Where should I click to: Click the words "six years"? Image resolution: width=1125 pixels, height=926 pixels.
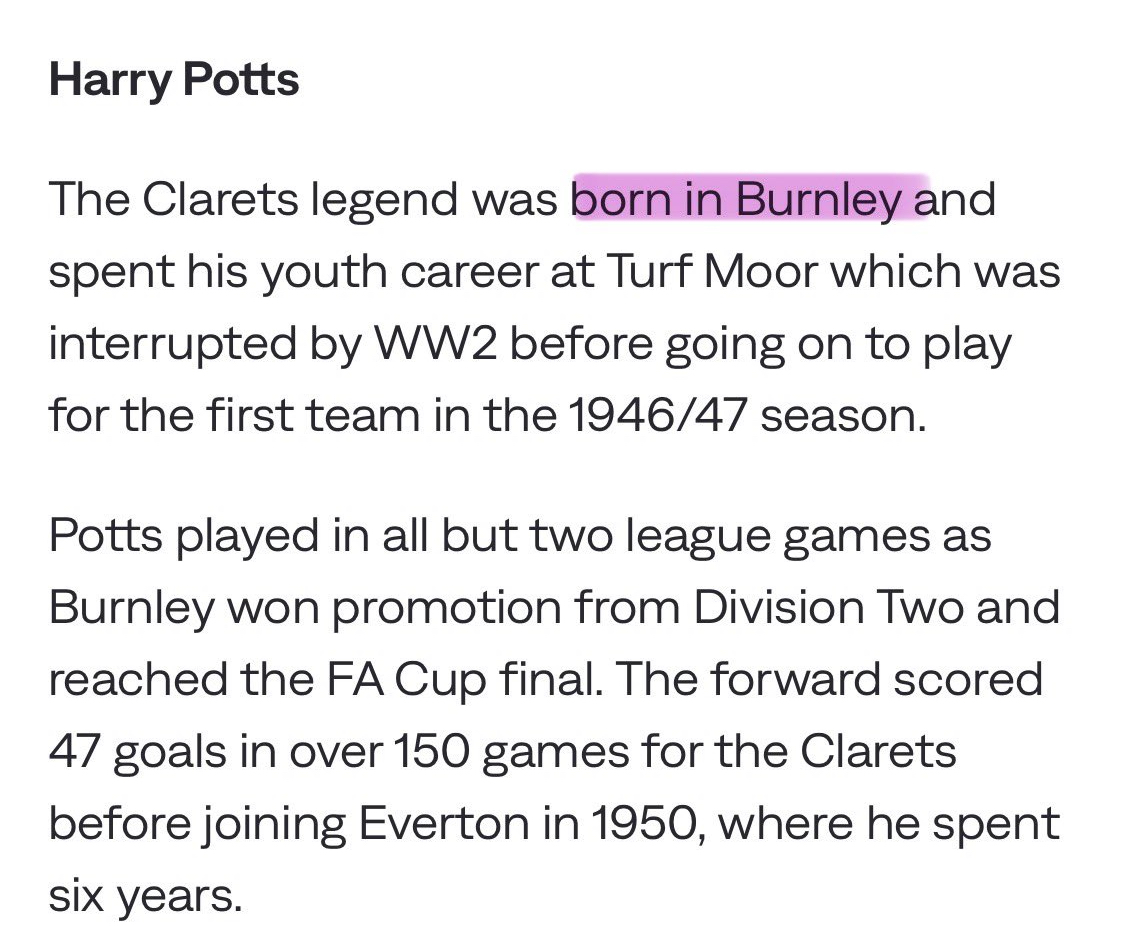tap(144, 895)
